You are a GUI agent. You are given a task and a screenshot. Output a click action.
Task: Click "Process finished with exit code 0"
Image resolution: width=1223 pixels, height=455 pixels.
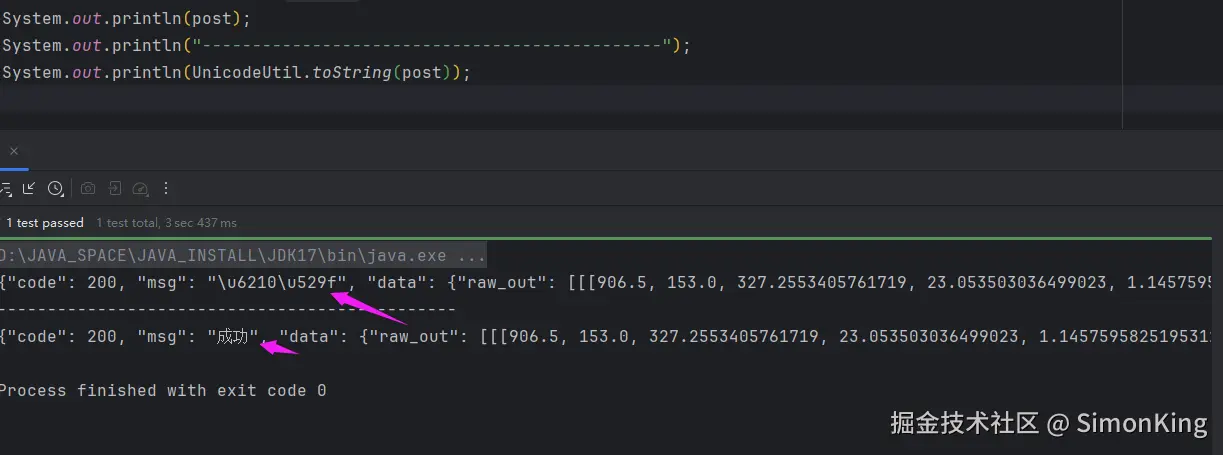[162, 390]
